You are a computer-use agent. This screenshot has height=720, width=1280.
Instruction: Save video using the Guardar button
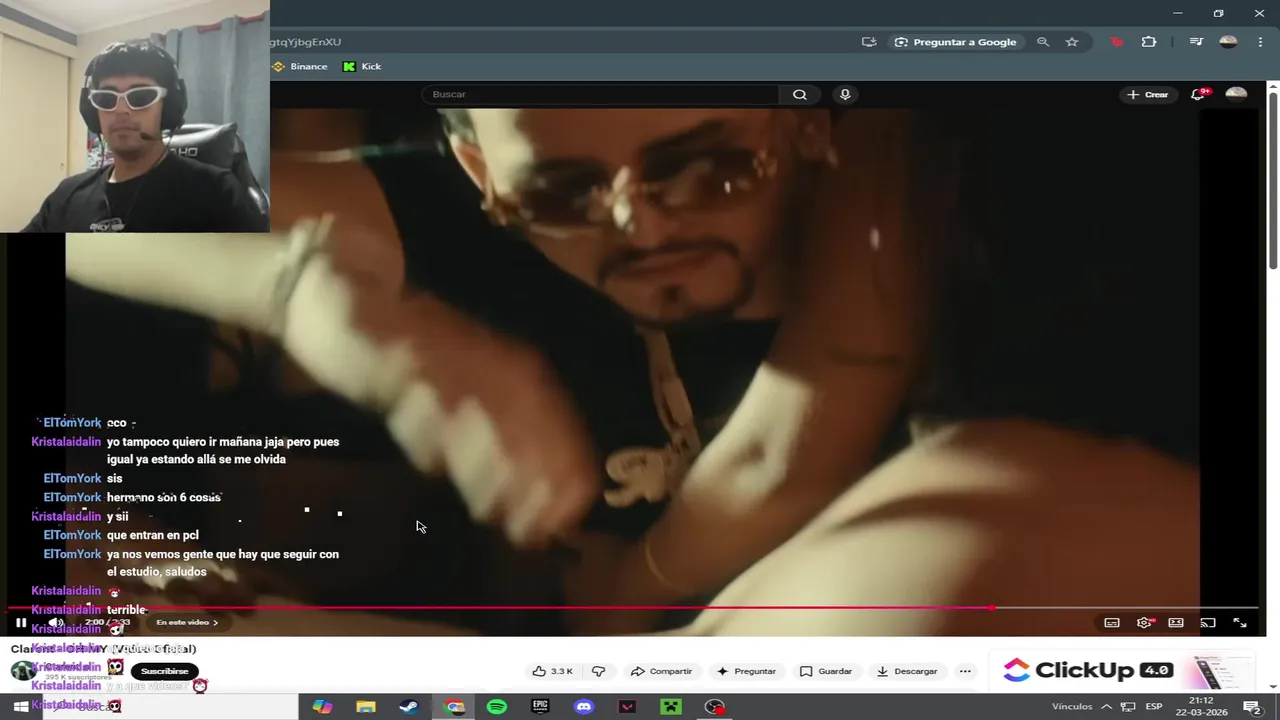coord(826,671)
